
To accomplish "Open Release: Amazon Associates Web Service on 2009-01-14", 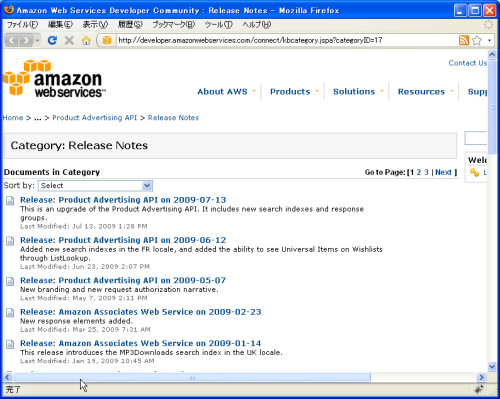I will tap(141, 343).
